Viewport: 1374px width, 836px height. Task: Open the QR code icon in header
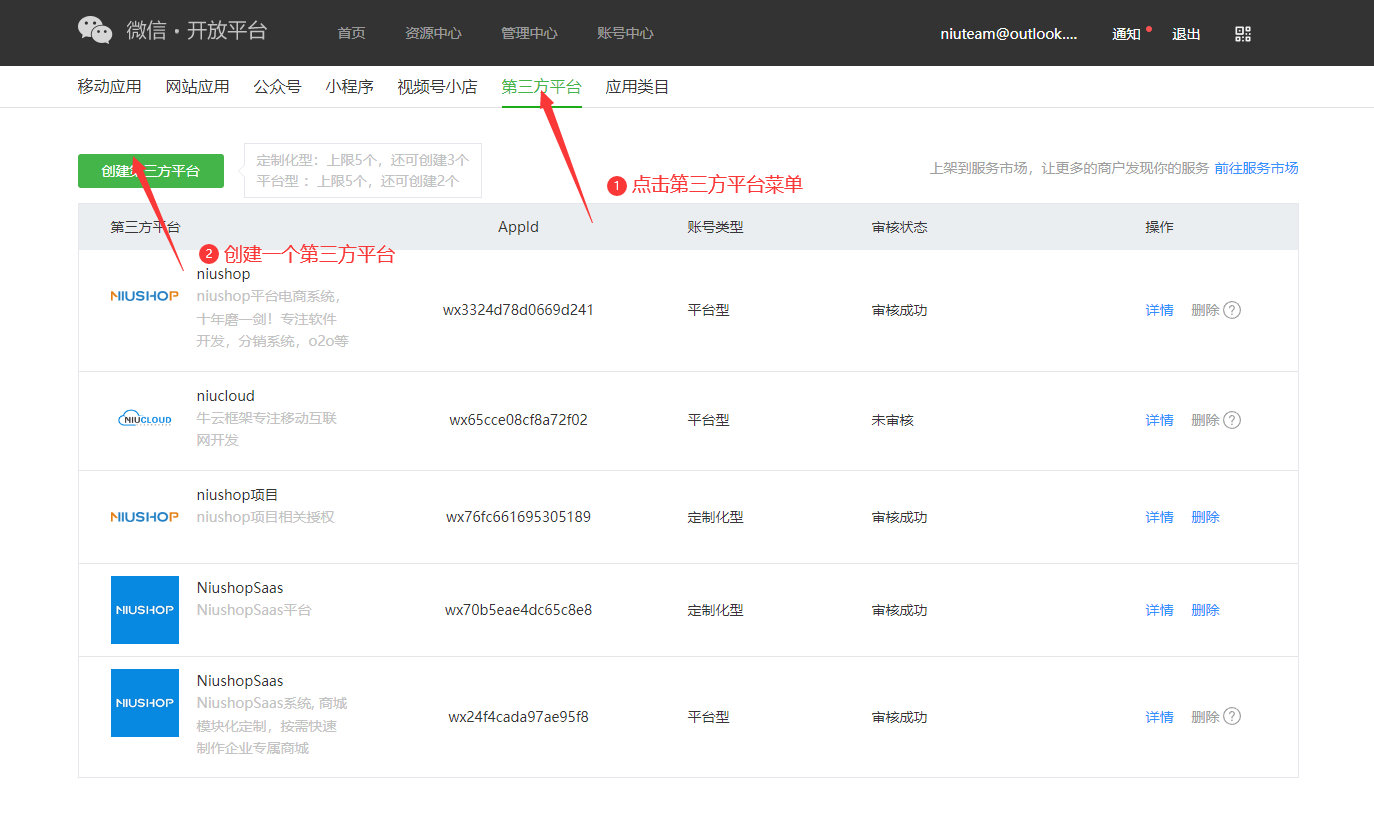point(1243,34)
